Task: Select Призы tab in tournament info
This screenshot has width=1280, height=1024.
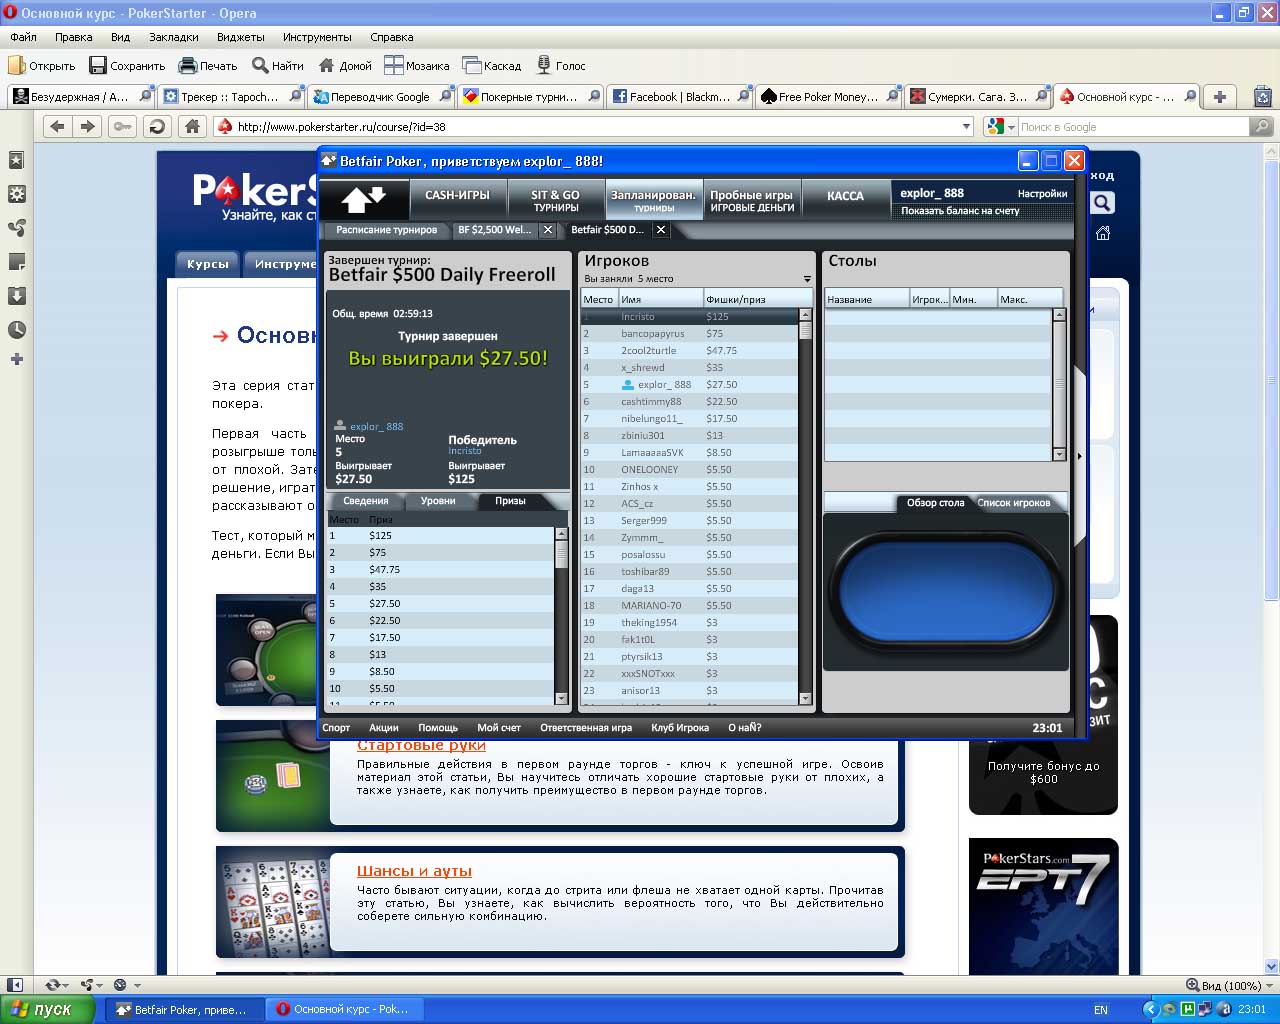Action: pyautogui.click(x=510, y=501)
